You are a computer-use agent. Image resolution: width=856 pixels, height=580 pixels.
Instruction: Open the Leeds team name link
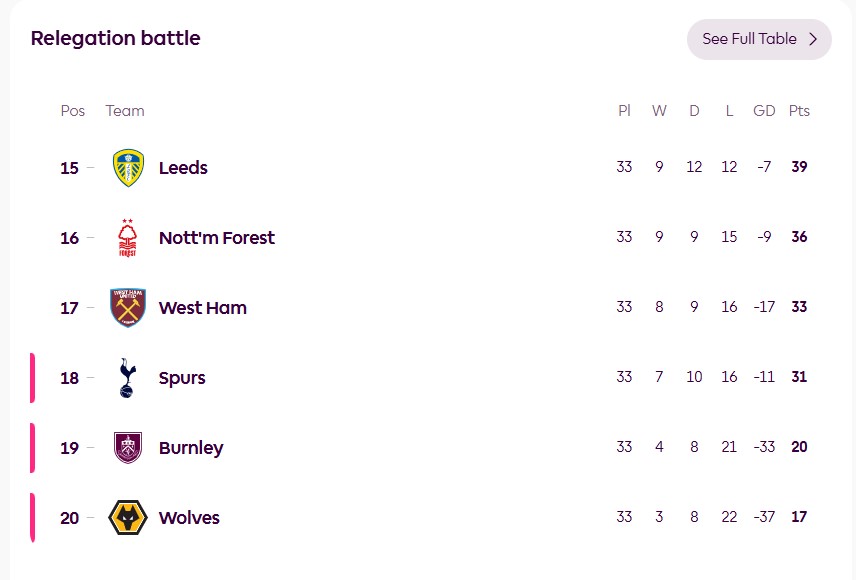[183, 168]
